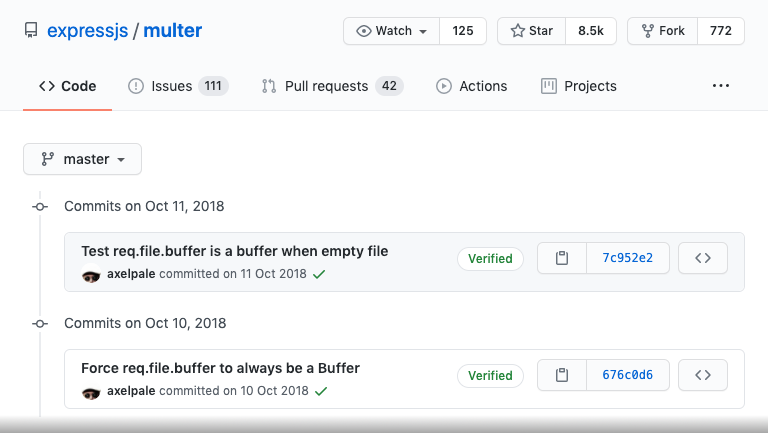
Task: Star the multer repository
Action: (531, 31)
